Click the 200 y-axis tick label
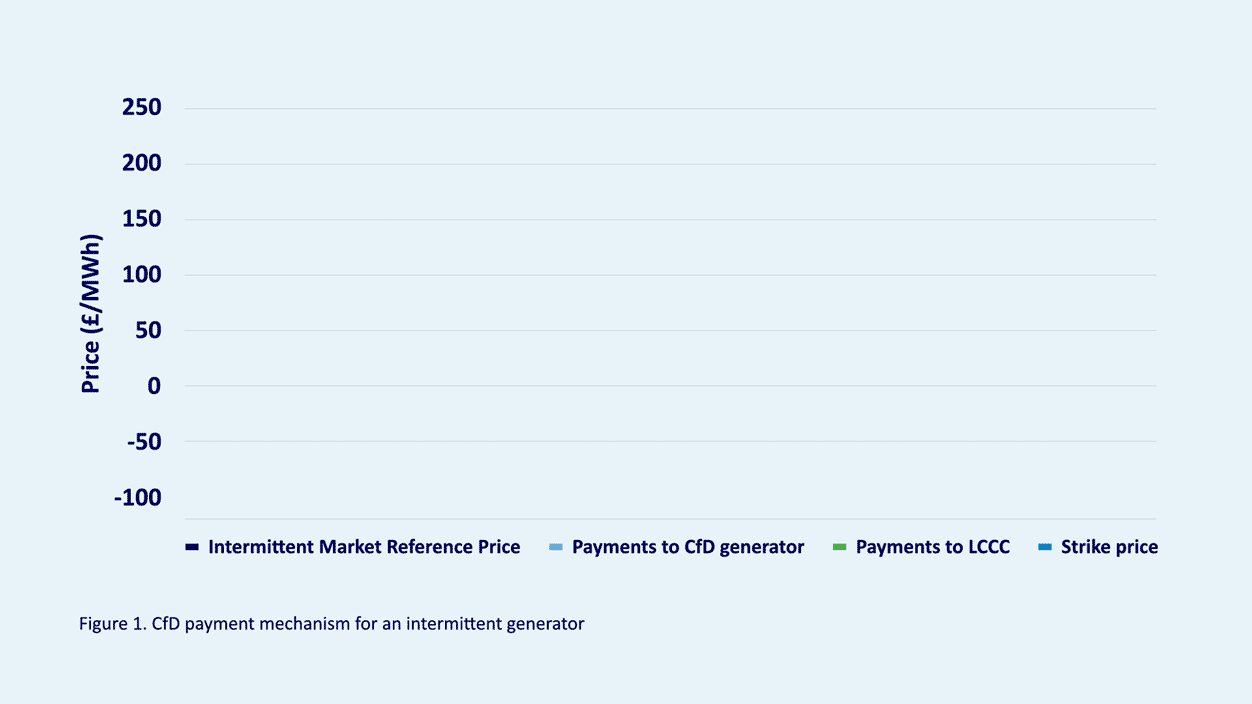Image resolution: width=1252 pixels, height=704 pixels. (142, 164)
